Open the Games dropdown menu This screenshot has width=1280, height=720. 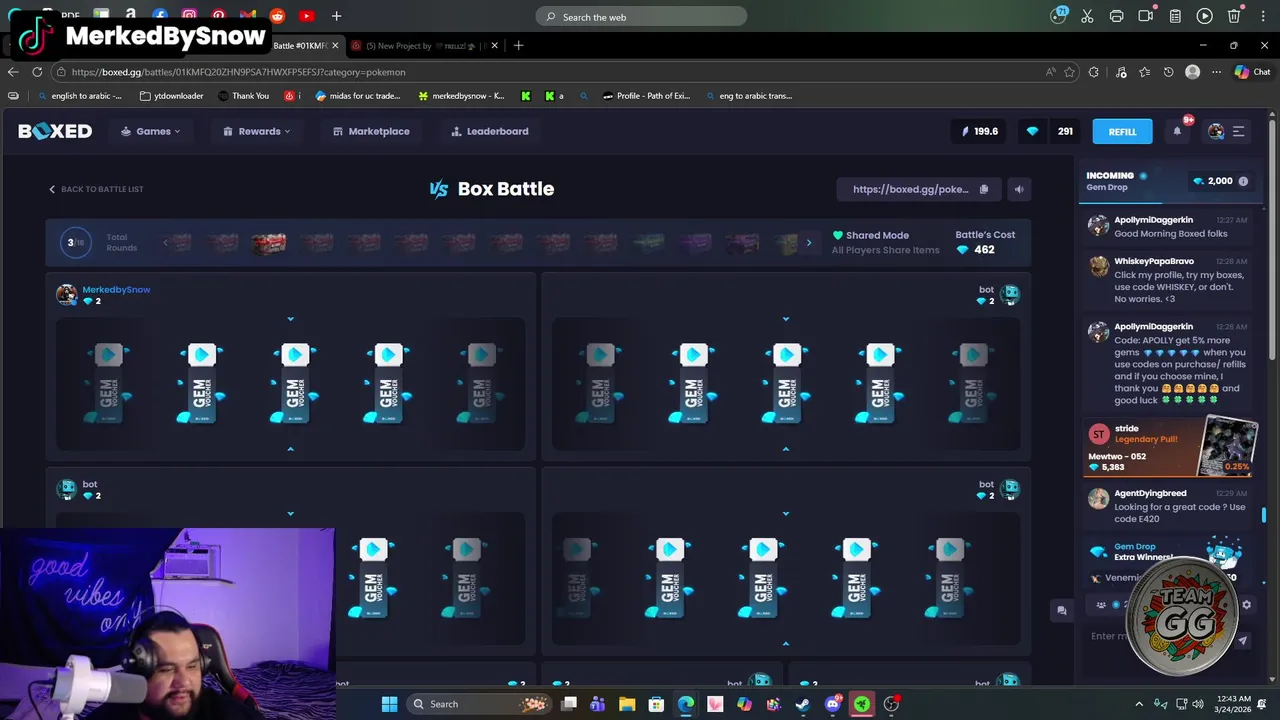(x=151, y=131)
